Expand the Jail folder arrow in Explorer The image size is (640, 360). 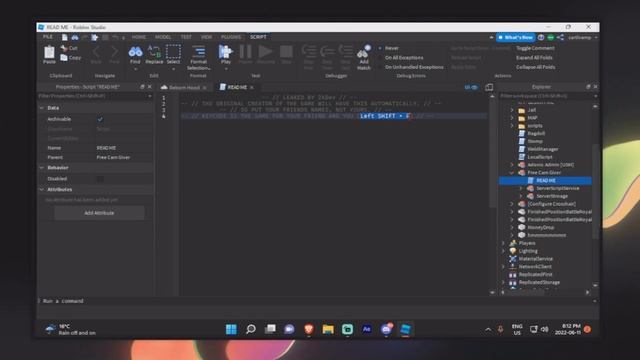pyautogui.click(x=512, y=110)
